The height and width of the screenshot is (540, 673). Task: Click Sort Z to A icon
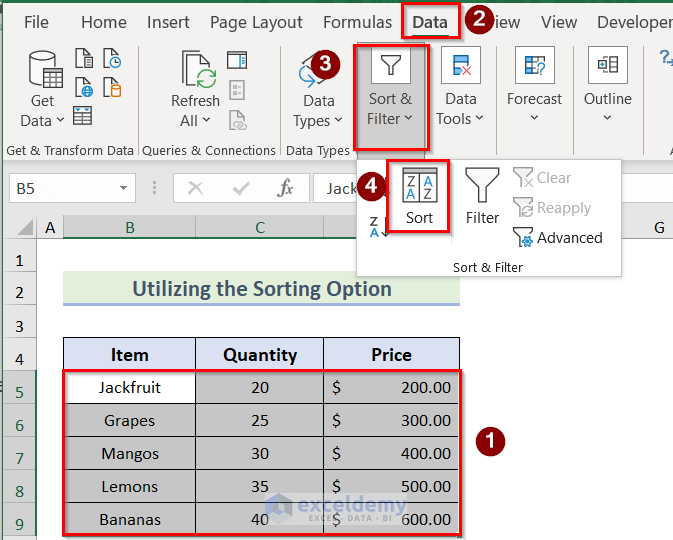click(x=375, y=227)
